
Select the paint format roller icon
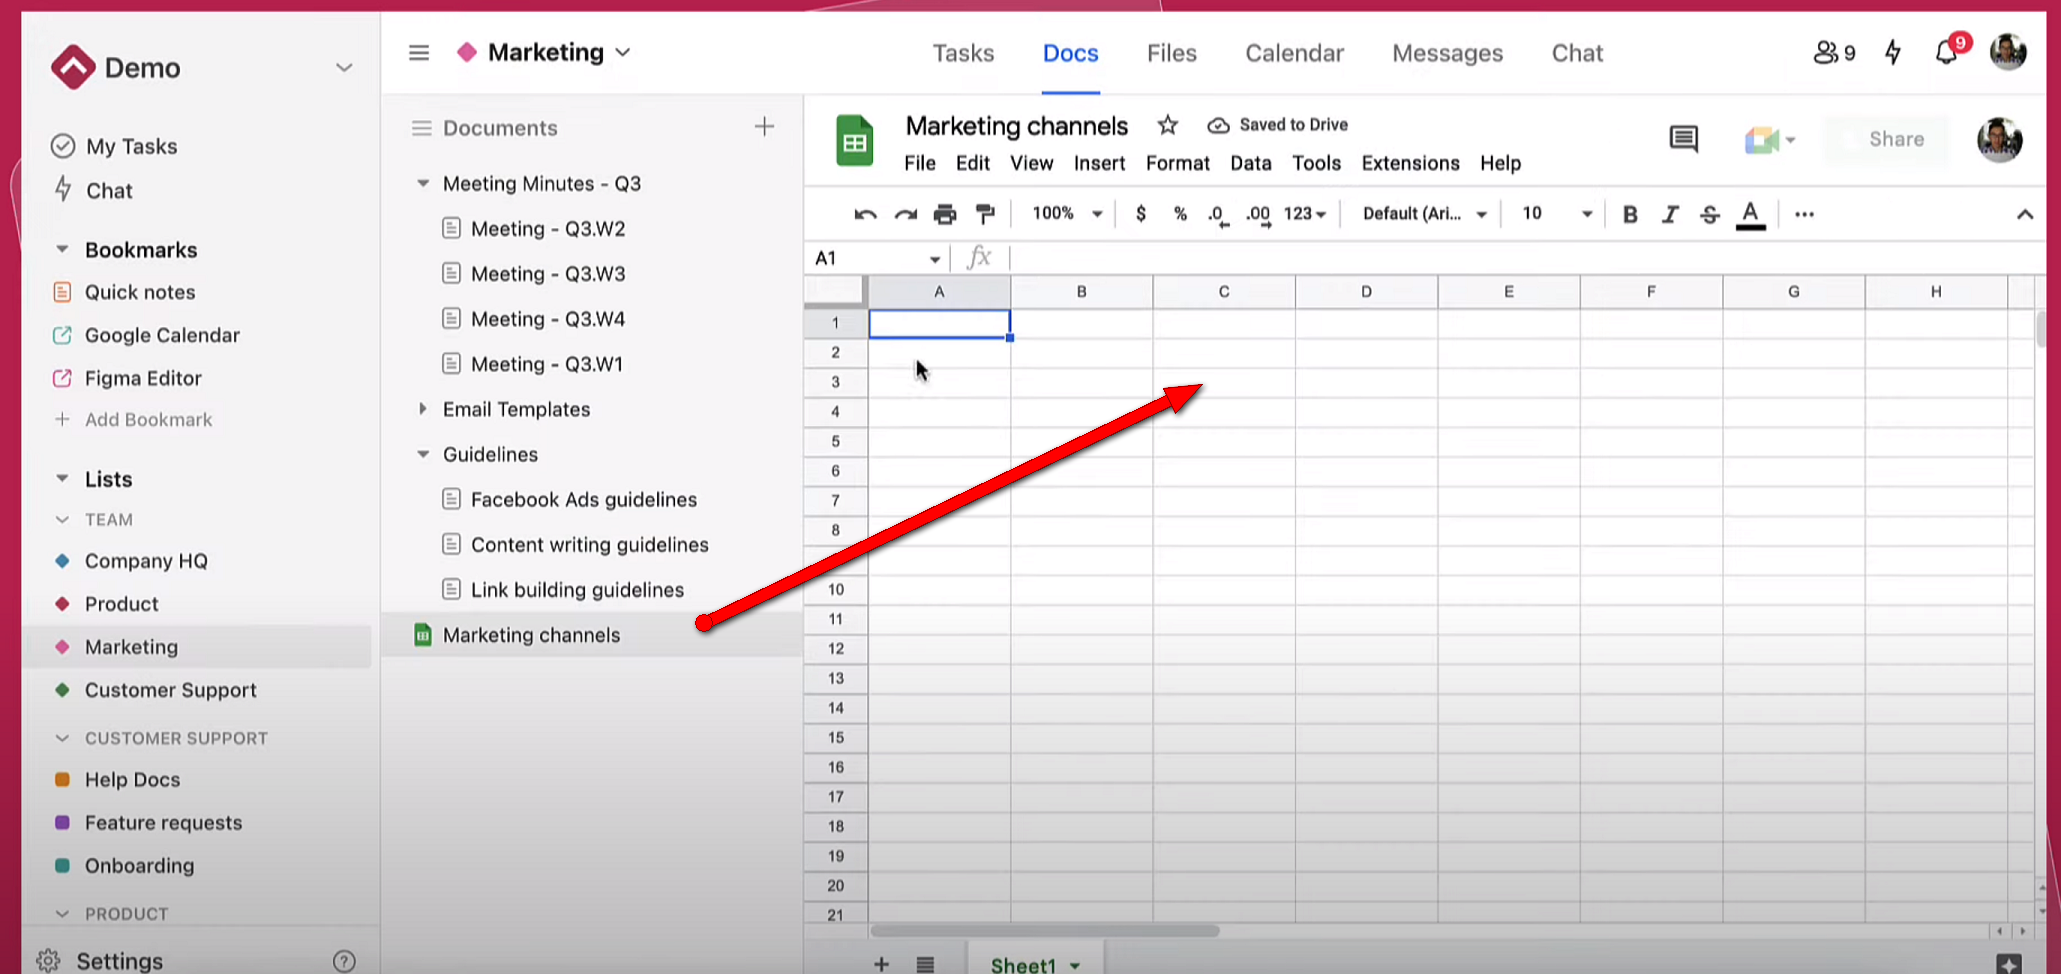(985, 214)
